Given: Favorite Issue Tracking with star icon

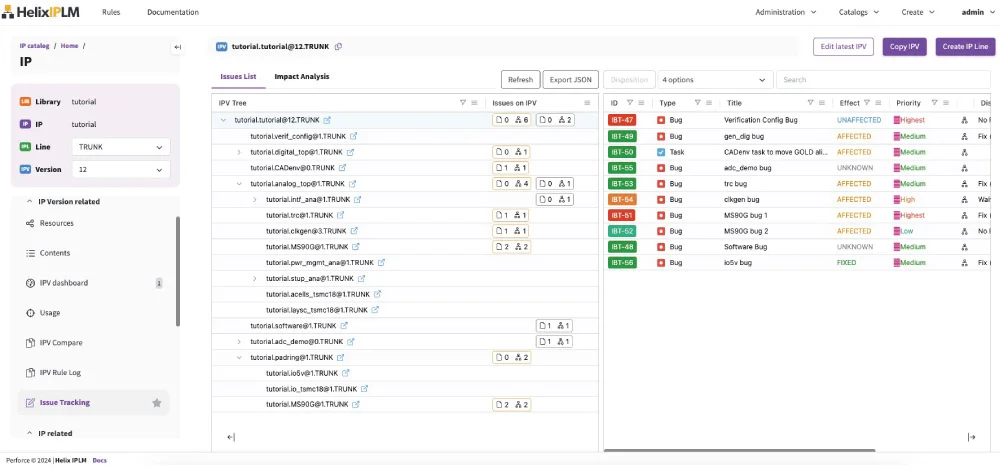Looking at the screenshot, I should pyautogui.click(x=157, y=402).
